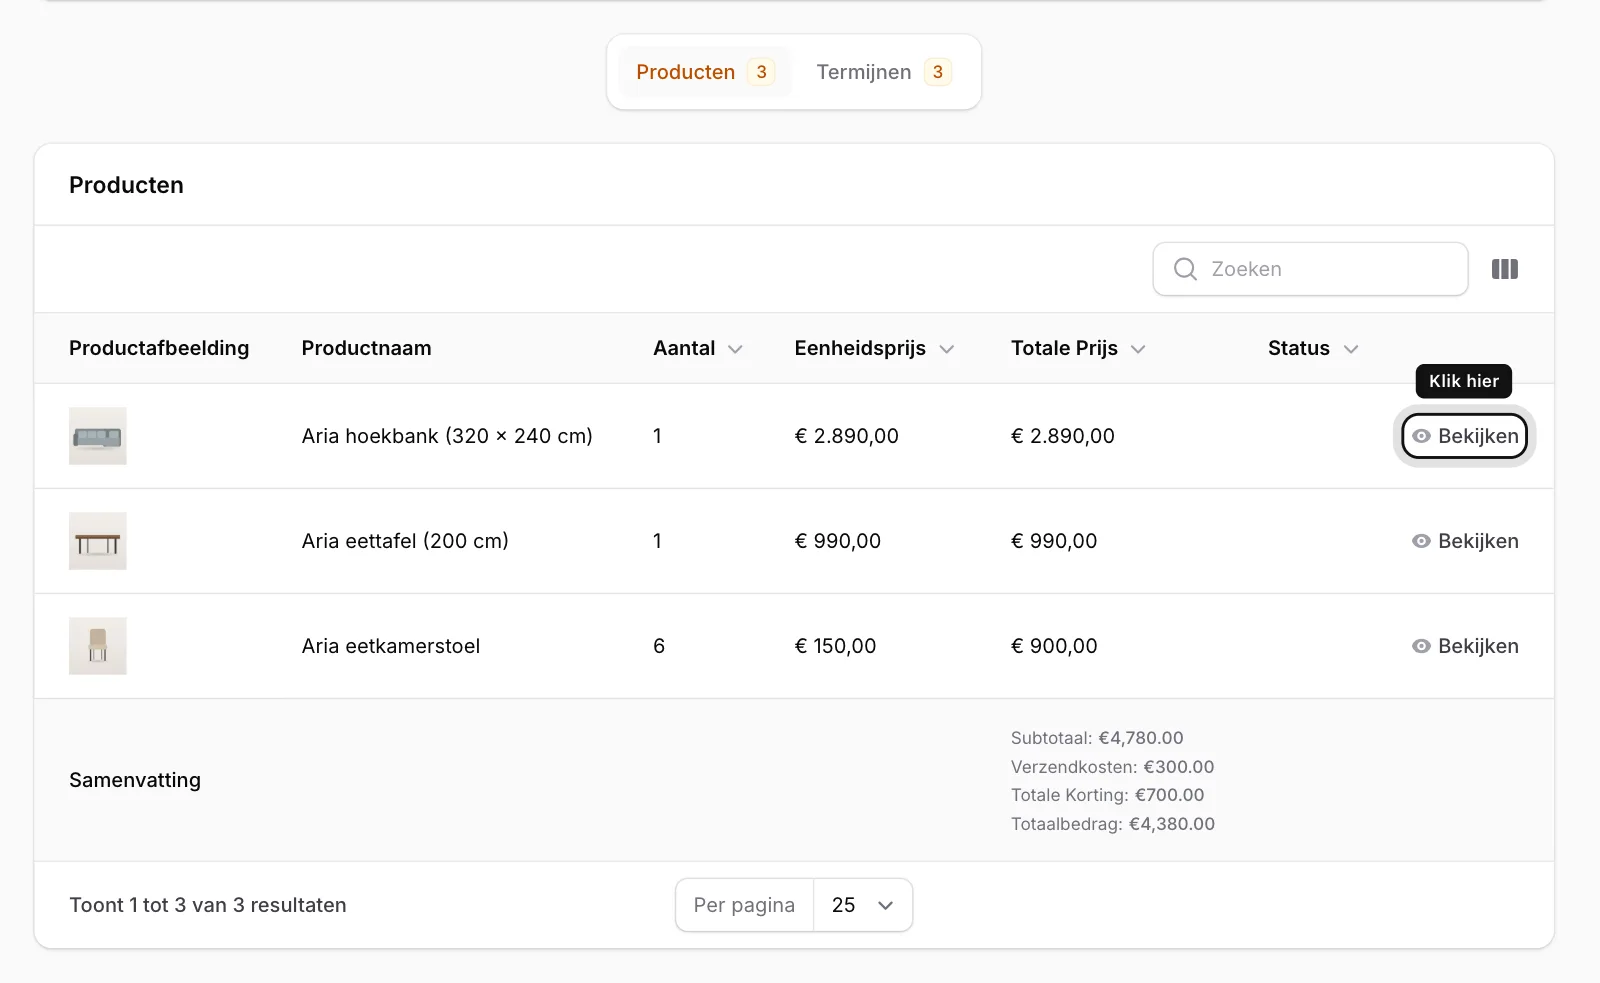The width and height of the screenshot is (1600, 983).
Task: Click the product name Aria eettafel (200 cm)
Action: tap(405, 541)
